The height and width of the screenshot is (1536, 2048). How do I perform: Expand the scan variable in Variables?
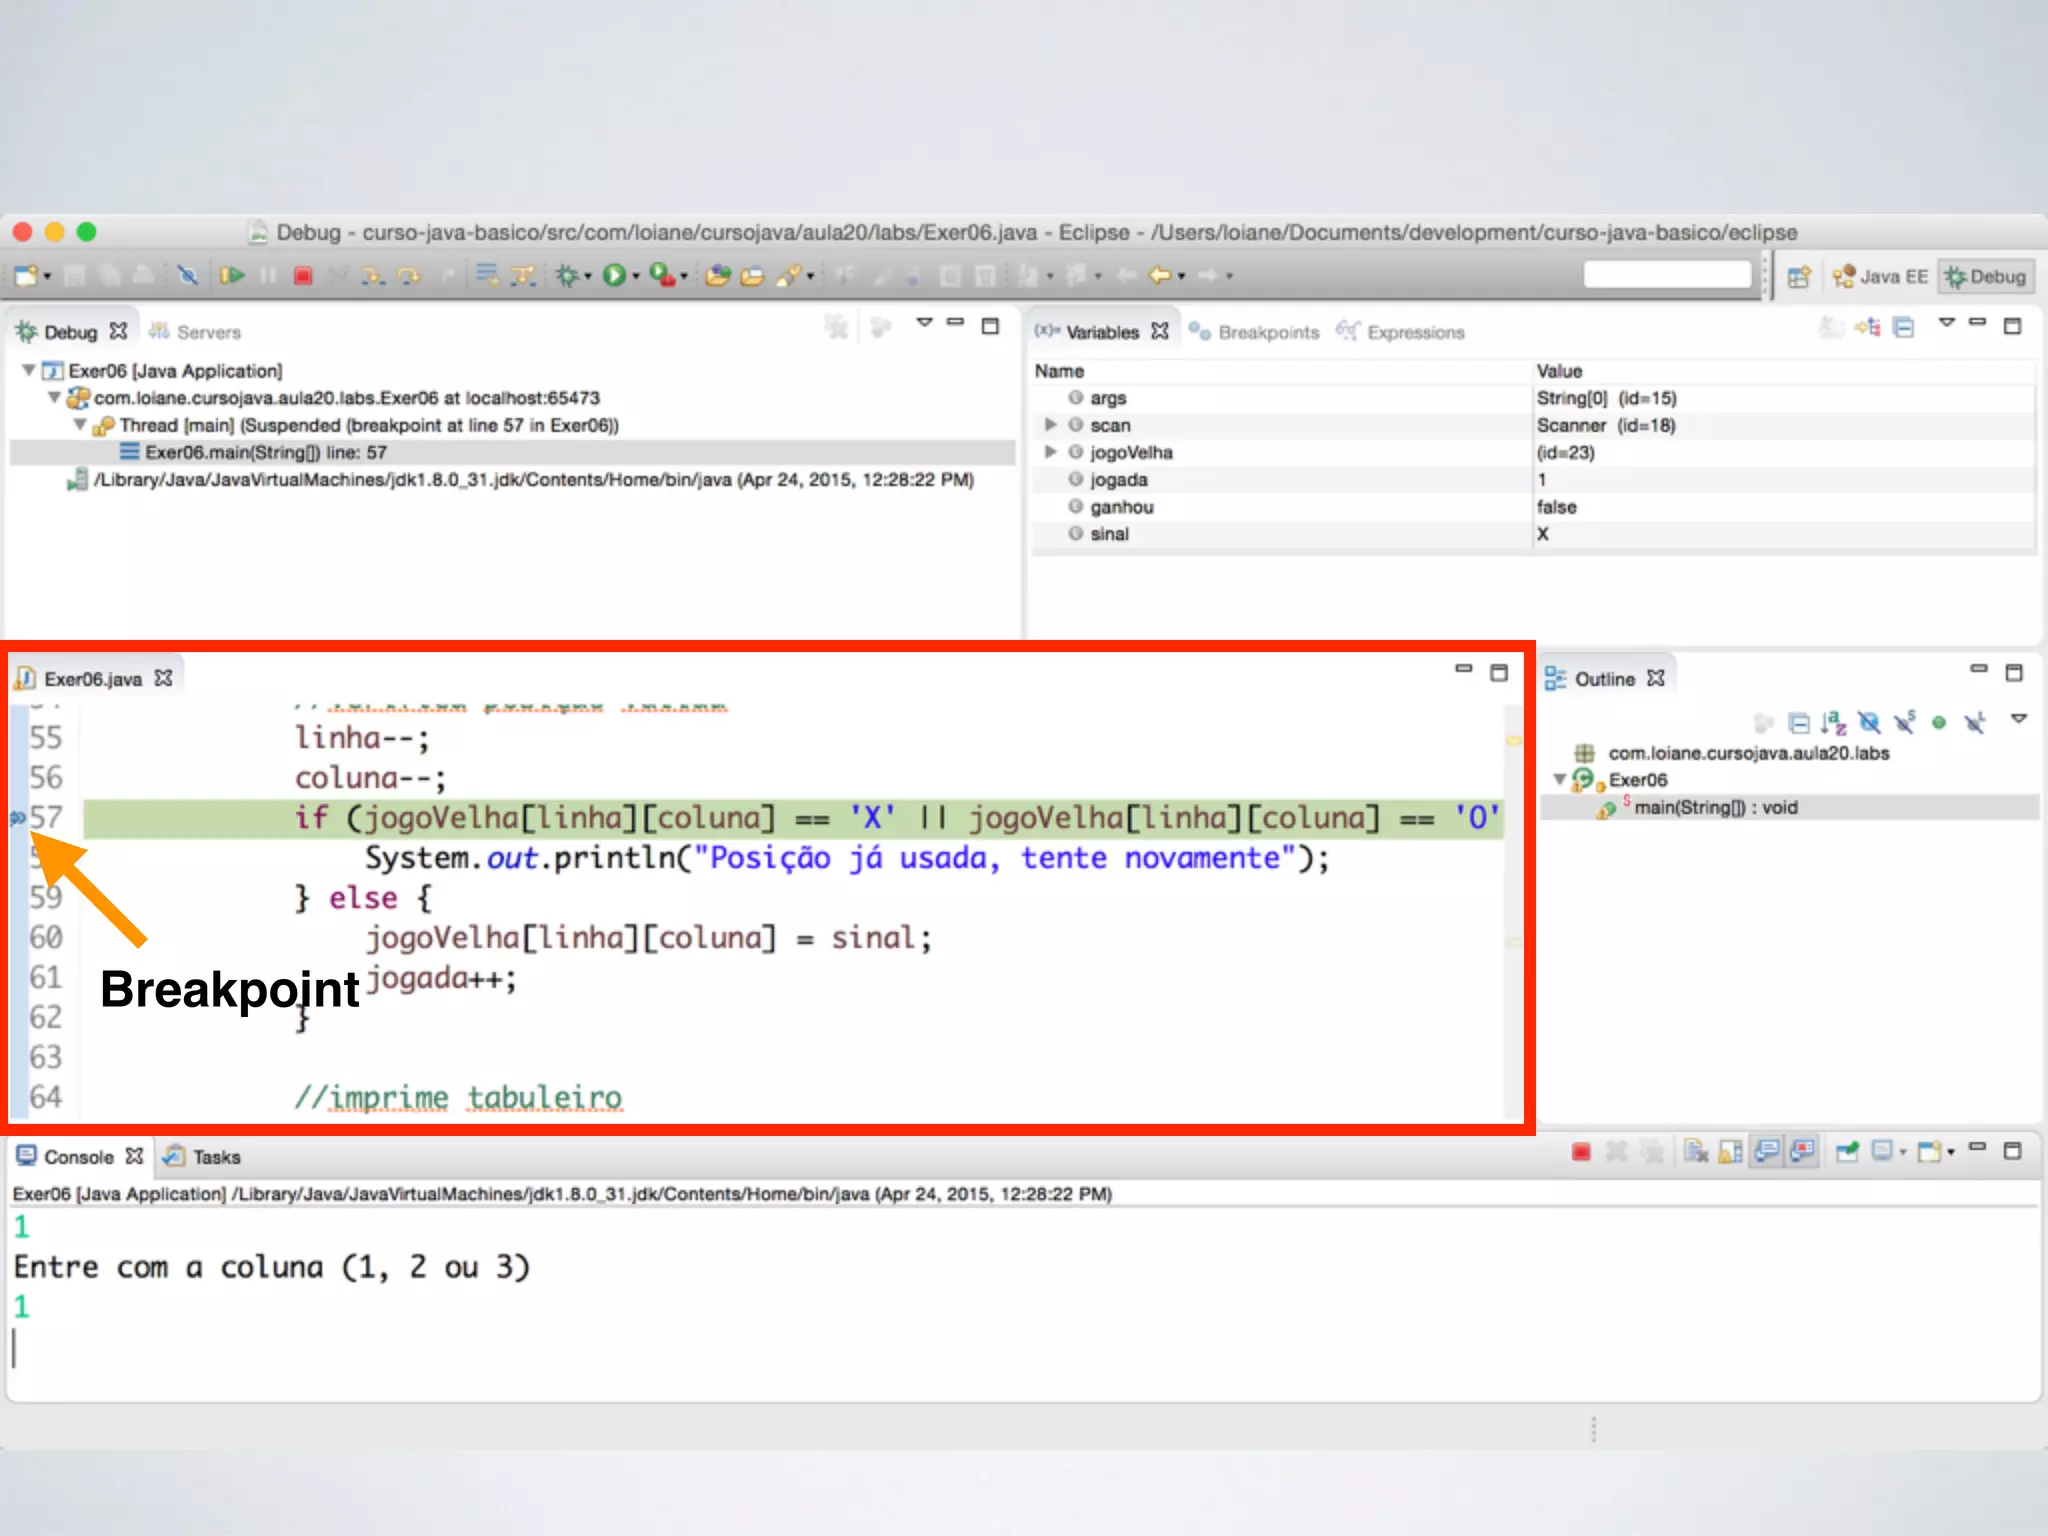coord(1050,425)
